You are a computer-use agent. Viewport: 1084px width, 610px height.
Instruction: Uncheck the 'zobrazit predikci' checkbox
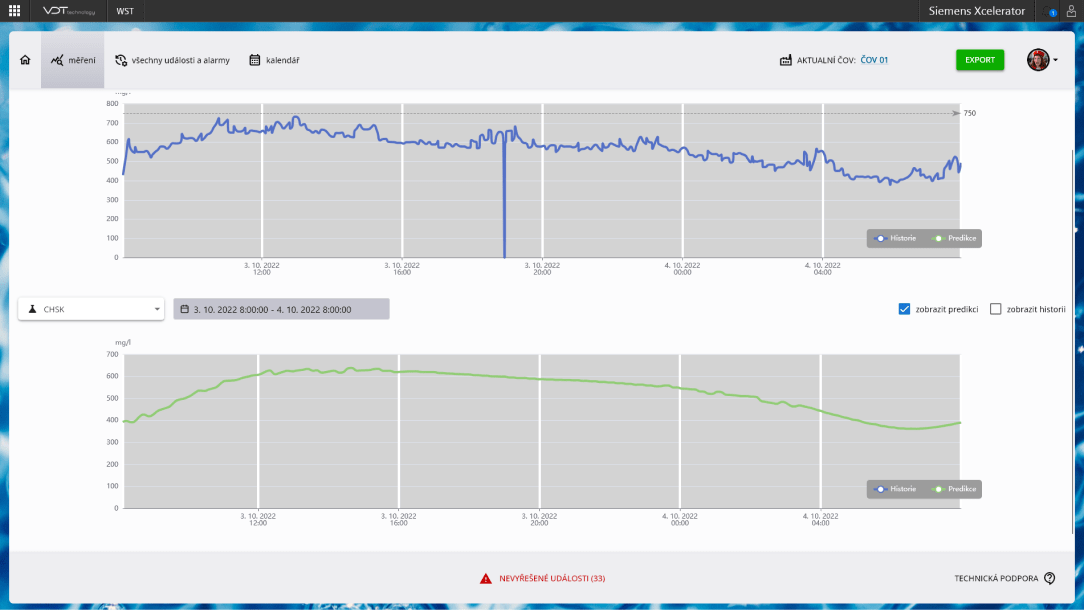(x=904, y=309)
